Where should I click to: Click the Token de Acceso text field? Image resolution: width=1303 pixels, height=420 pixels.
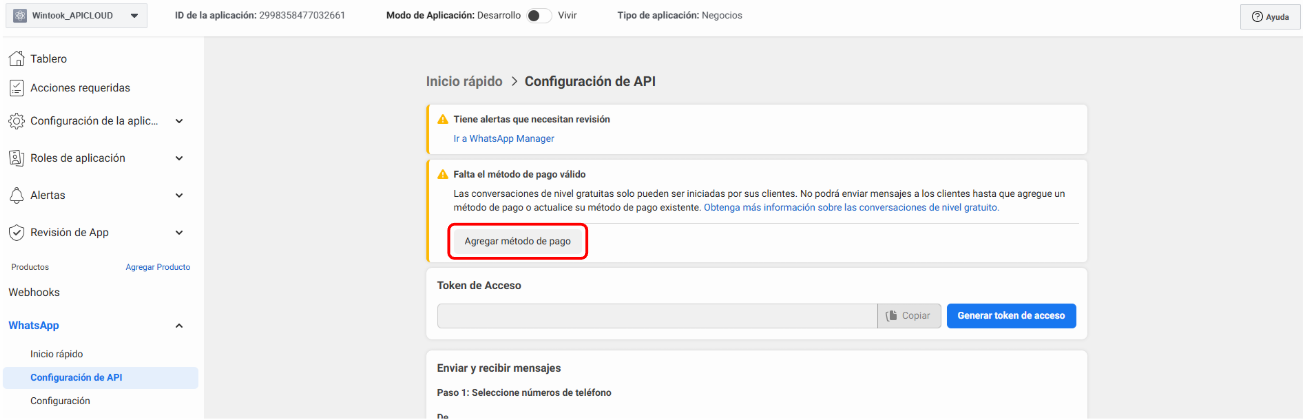click(x=656, y=316)
